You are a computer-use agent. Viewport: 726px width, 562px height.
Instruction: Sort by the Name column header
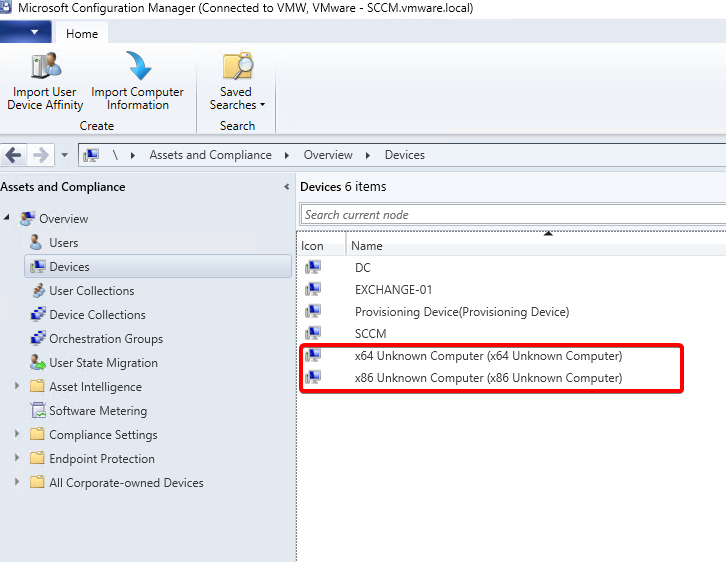(367, 246)
